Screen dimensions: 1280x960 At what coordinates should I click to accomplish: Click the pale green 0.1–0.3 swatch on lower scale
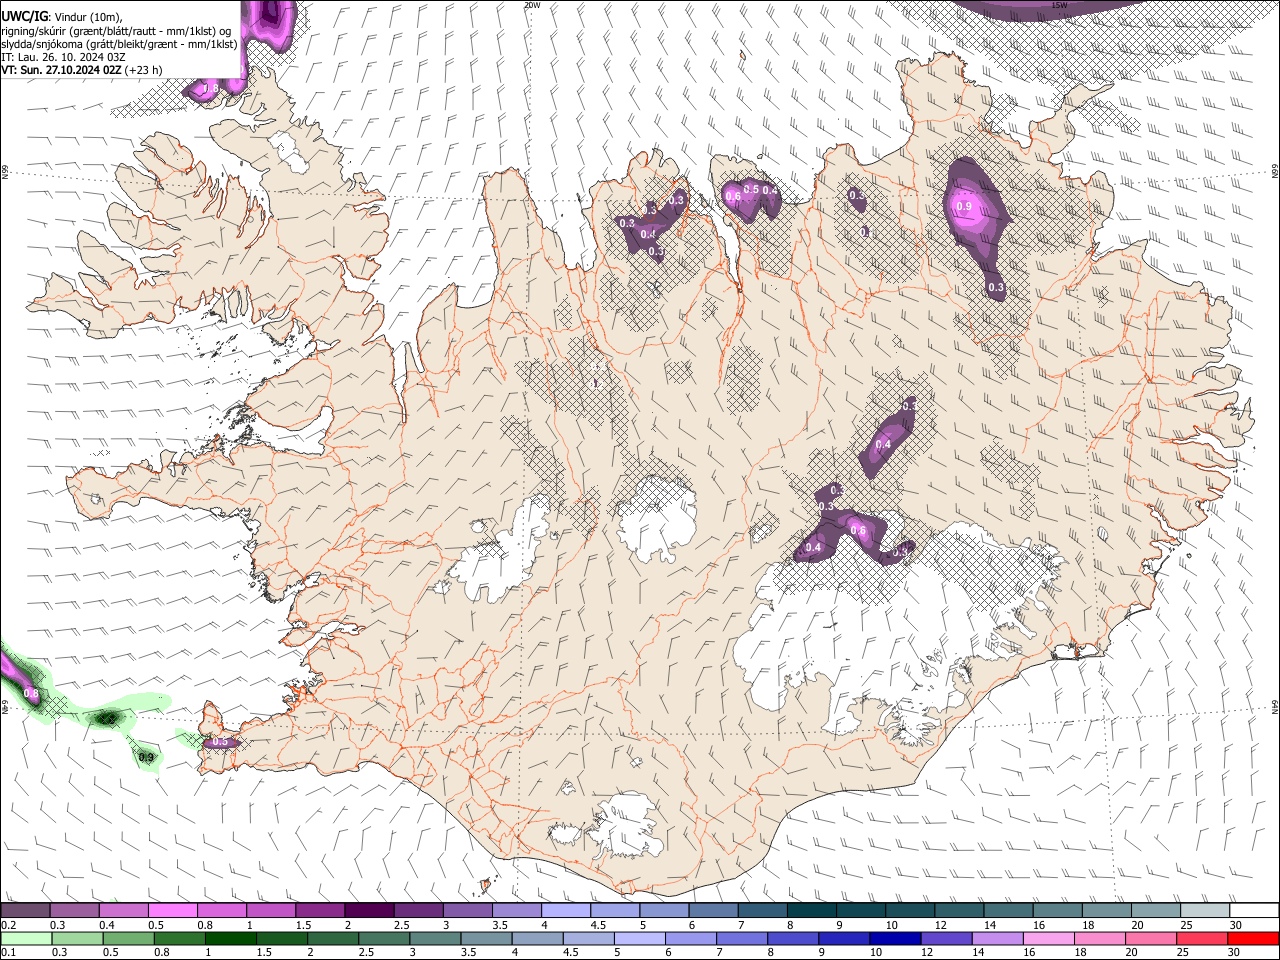(x=27, y=938)
